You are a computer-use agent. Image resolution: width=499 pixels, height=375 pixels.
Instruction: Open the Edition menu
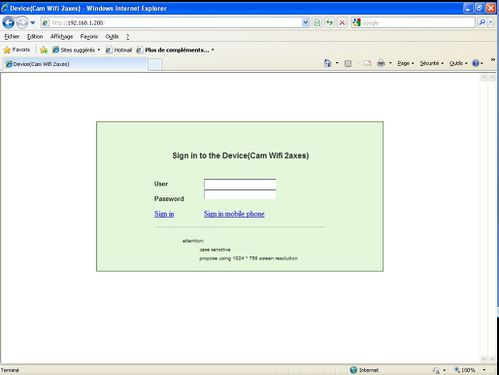[x=35, y=36]
